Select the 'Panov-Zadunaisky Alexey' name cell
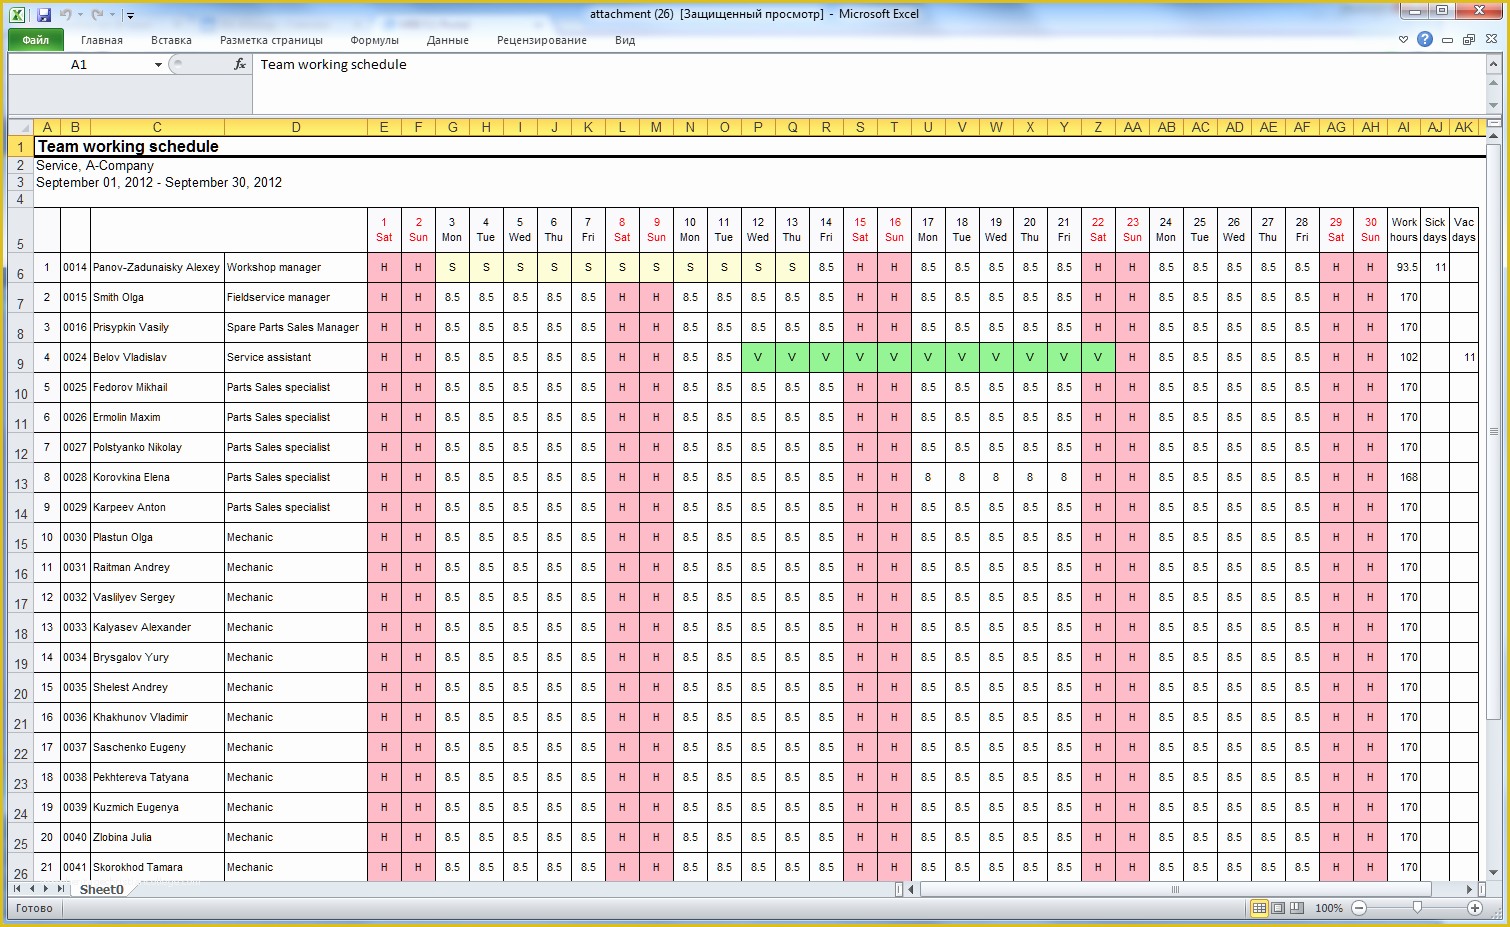This screenshot has height=927, width=1510. (157, 267)
